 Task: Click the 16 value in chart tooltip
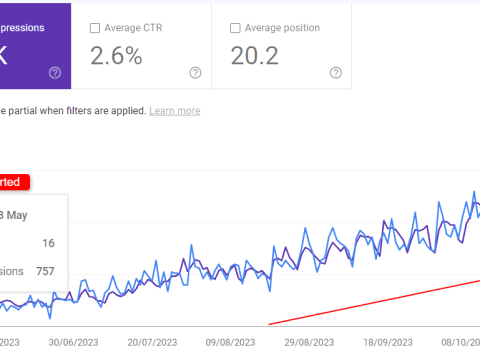click(48, 243)
